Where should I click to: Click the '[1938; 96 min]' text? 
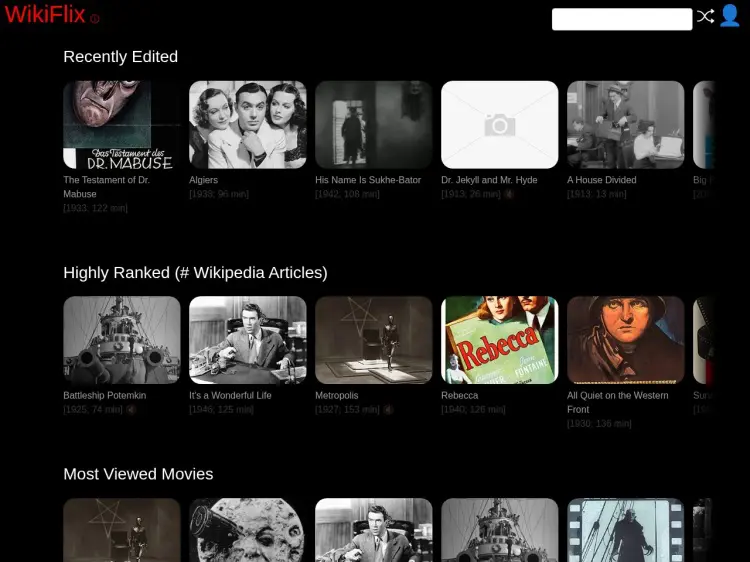point(219,194)
